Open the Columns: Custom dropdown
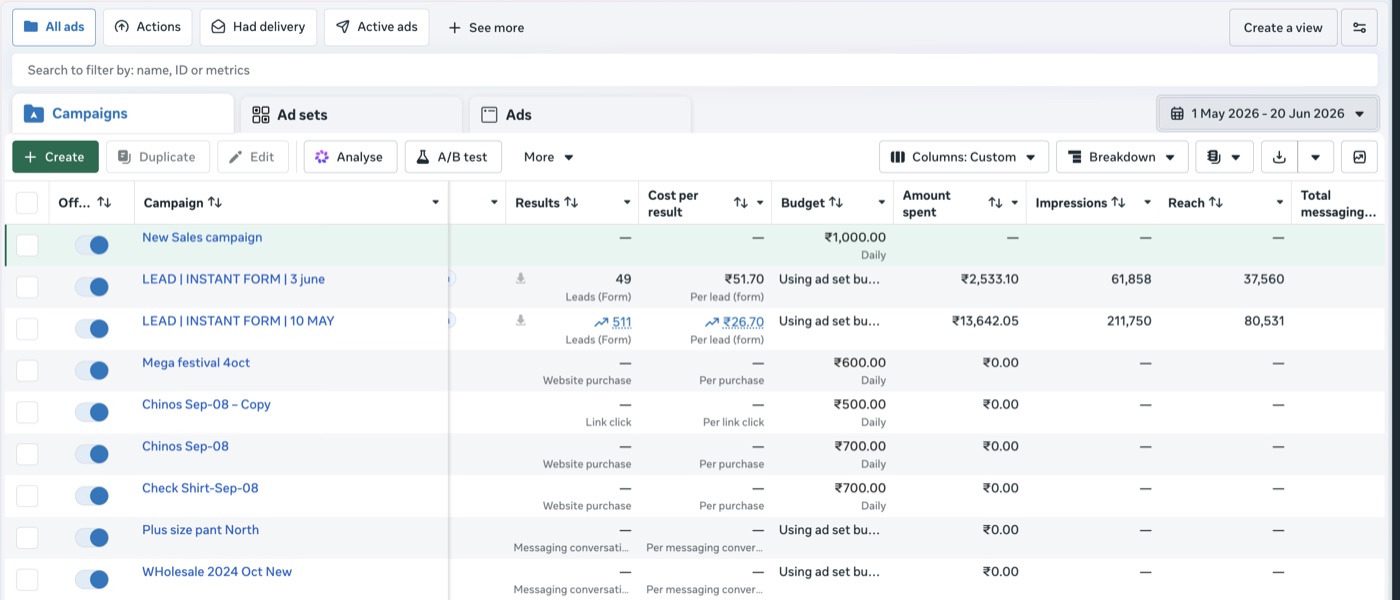 tap(964, 157)
